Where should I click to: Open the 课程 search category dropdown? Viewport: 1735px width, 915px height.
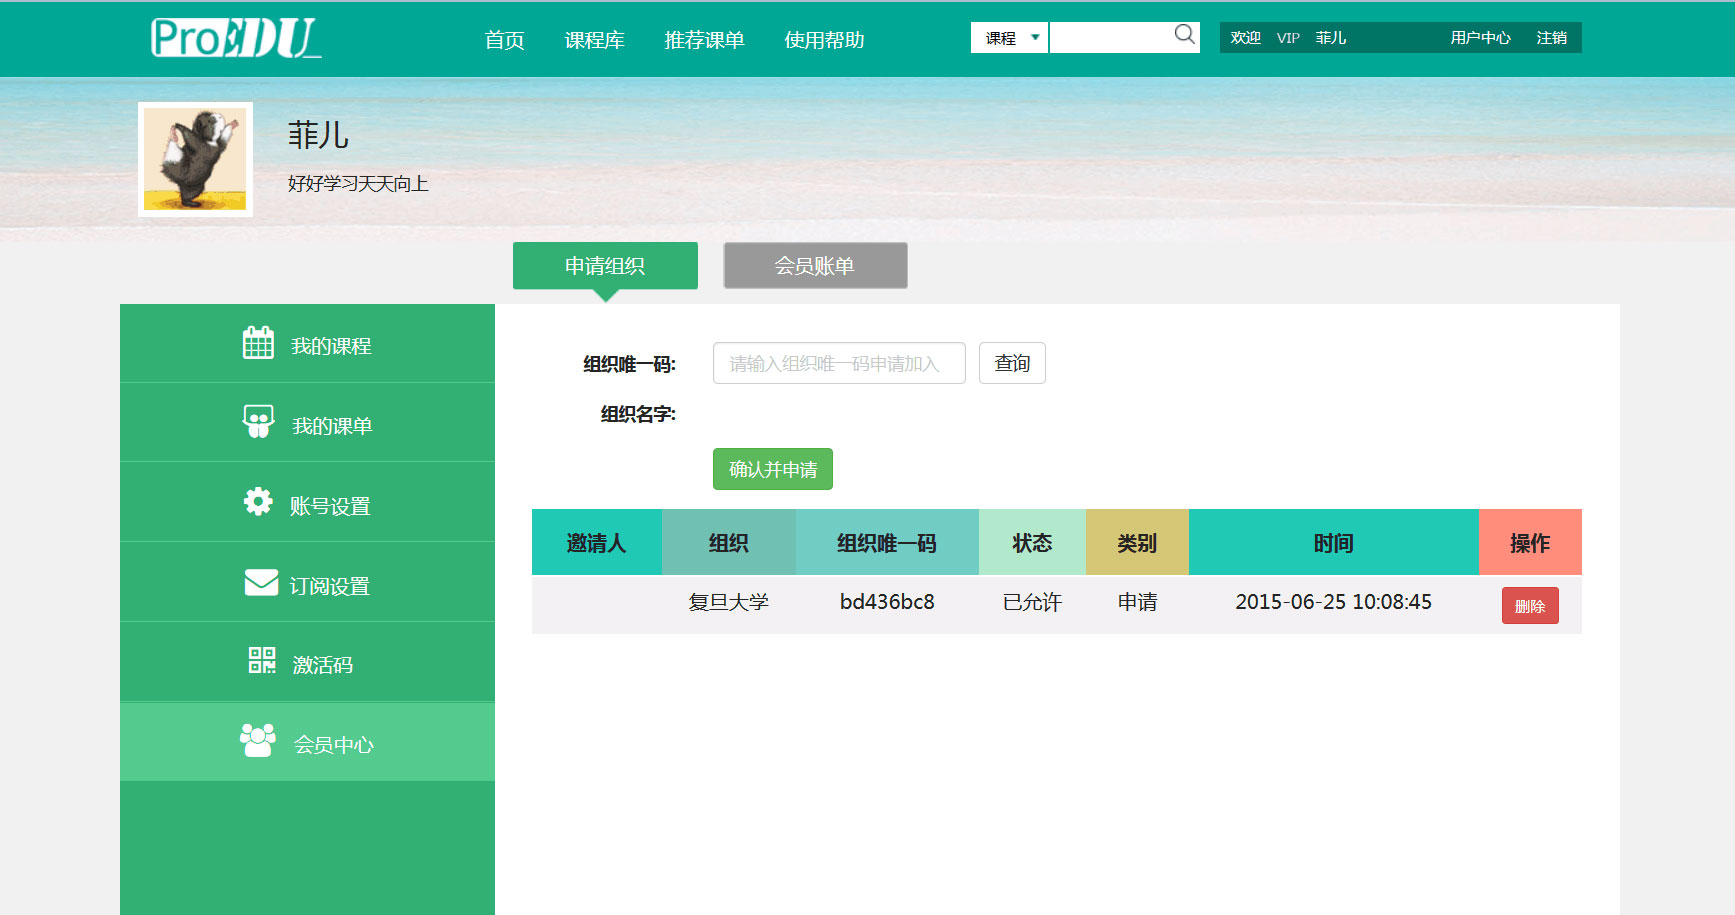[1009, 38]
